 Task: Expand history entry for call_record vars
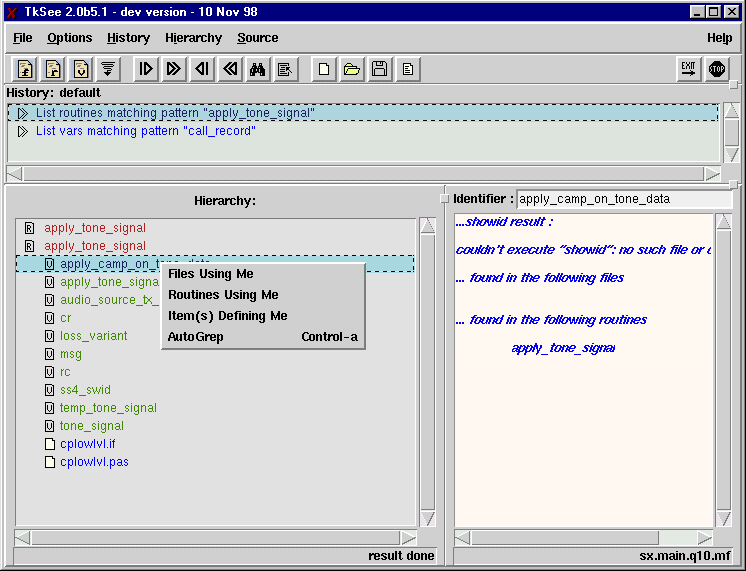[22, 131]
